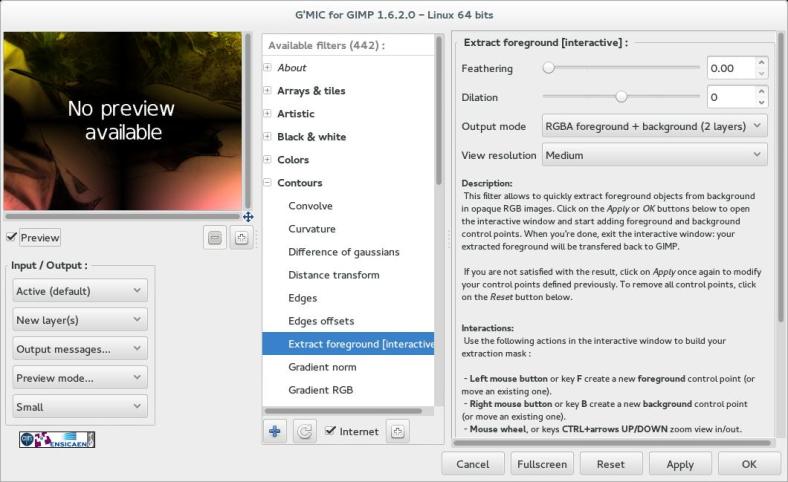Expand the Artistic category

point(267,114)
